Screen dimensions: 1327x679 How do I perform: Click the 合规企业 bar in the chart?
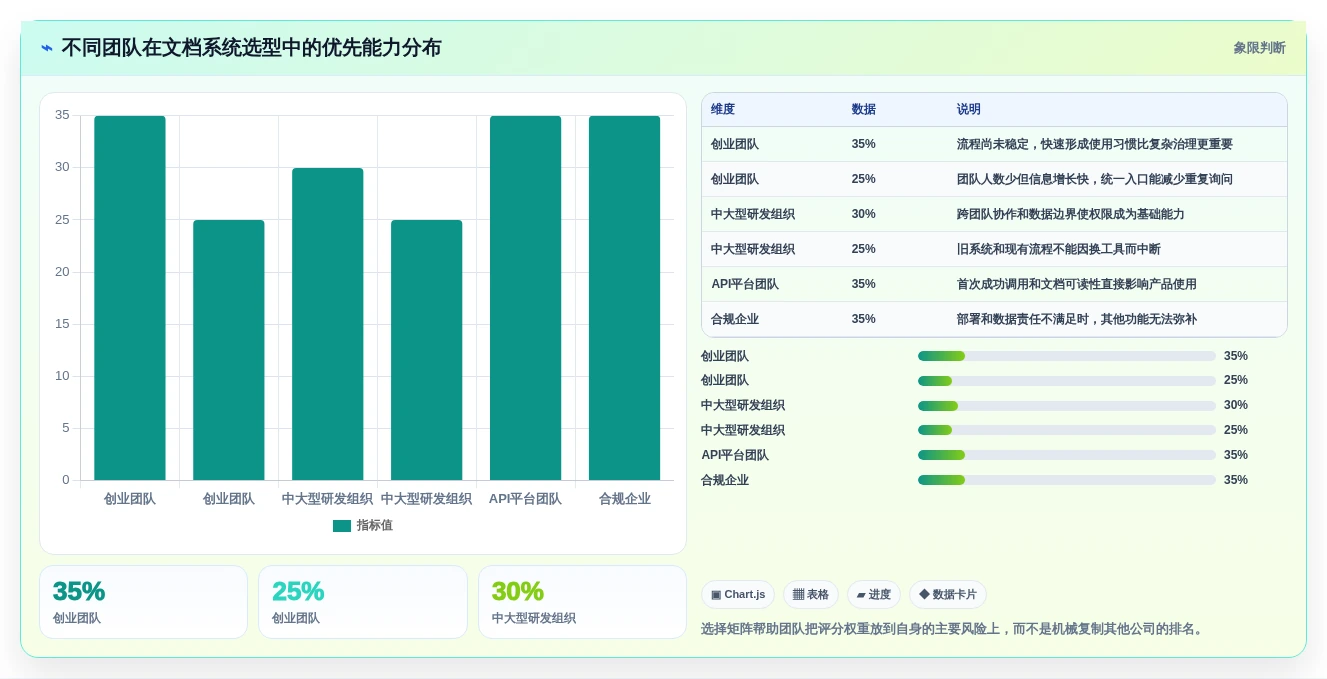(624, 298)
